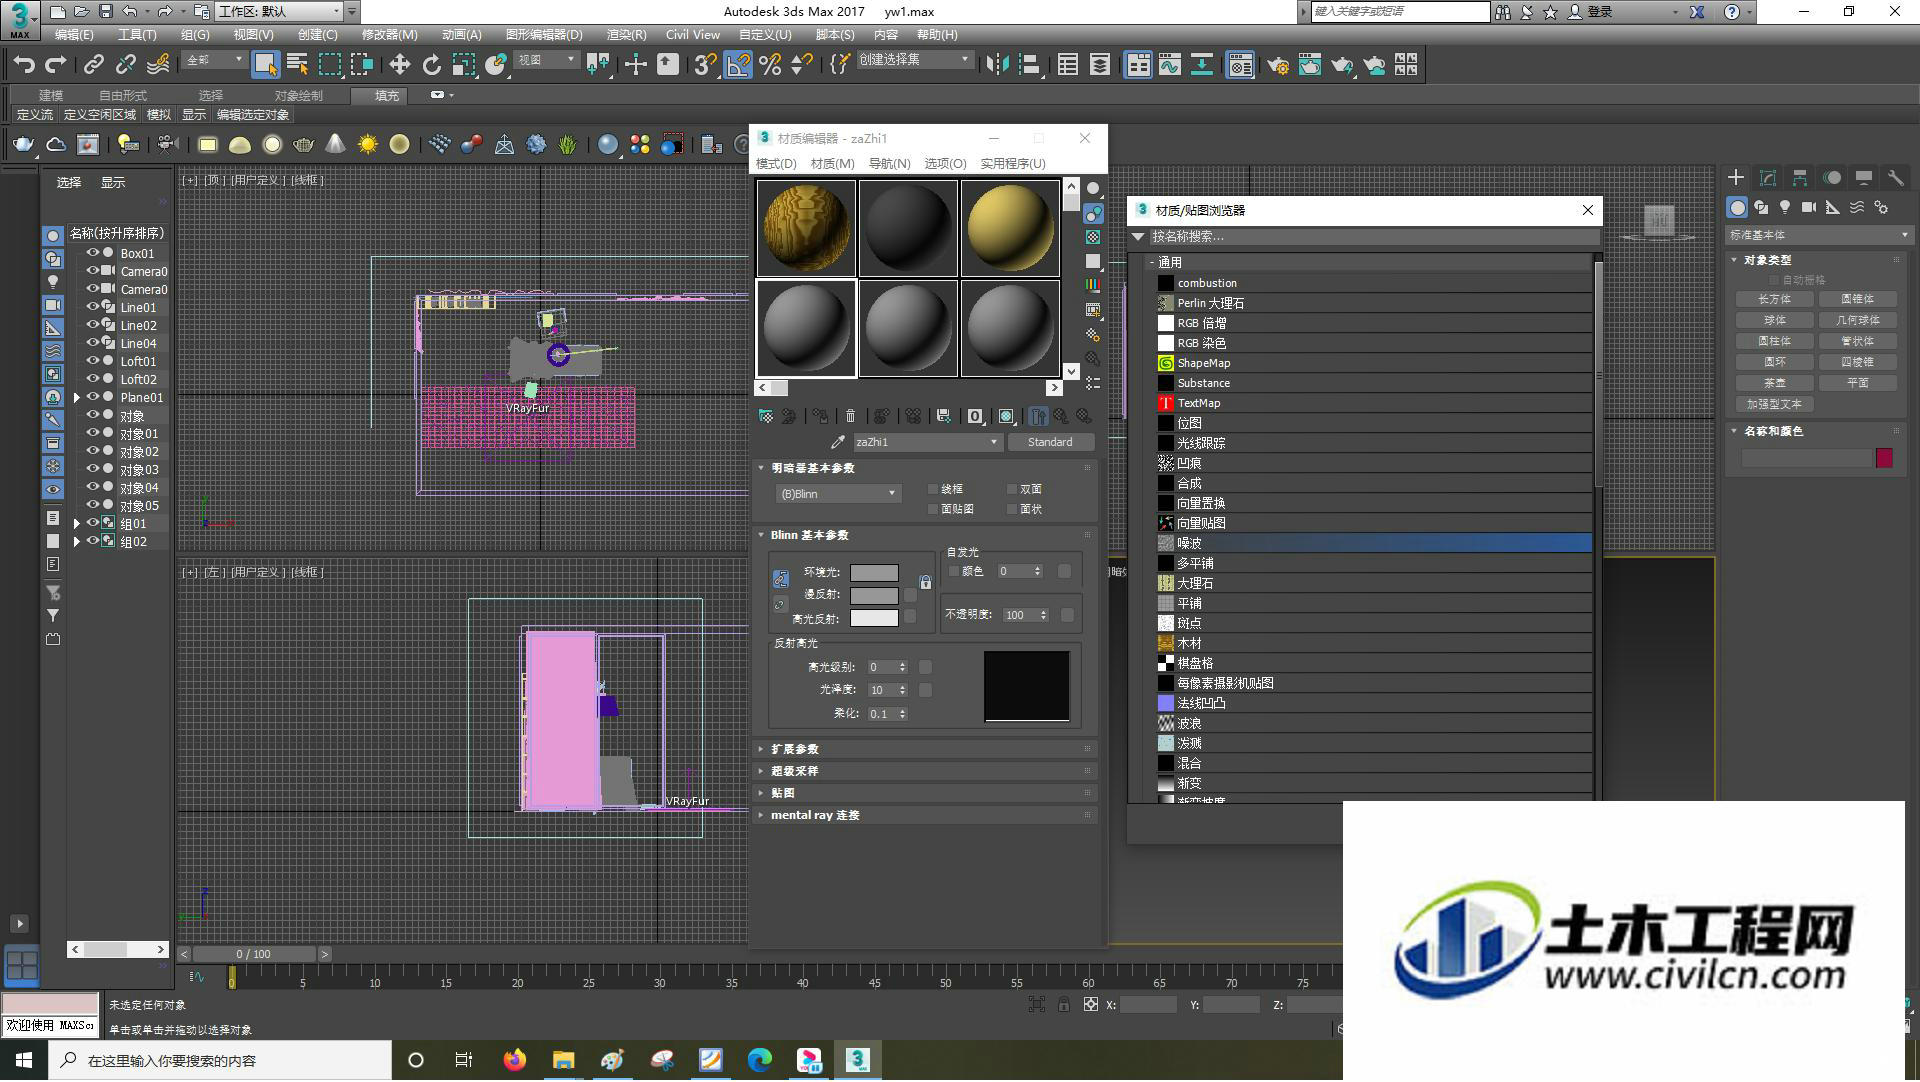Viewport: 1920px width, 1082px height.
Task: Choose the Select and Move tool
Action: (400, 65)
